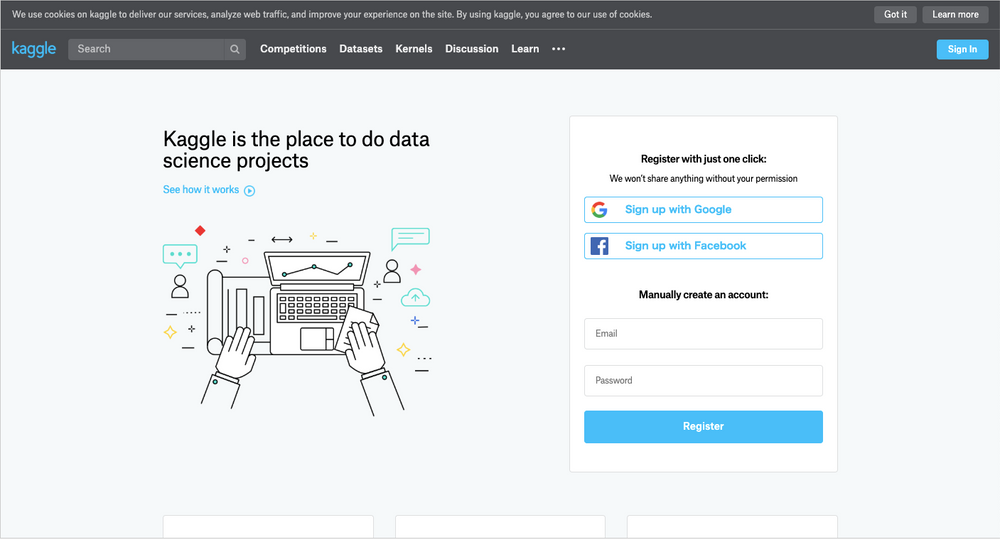Click the Google logo icon

599,210
